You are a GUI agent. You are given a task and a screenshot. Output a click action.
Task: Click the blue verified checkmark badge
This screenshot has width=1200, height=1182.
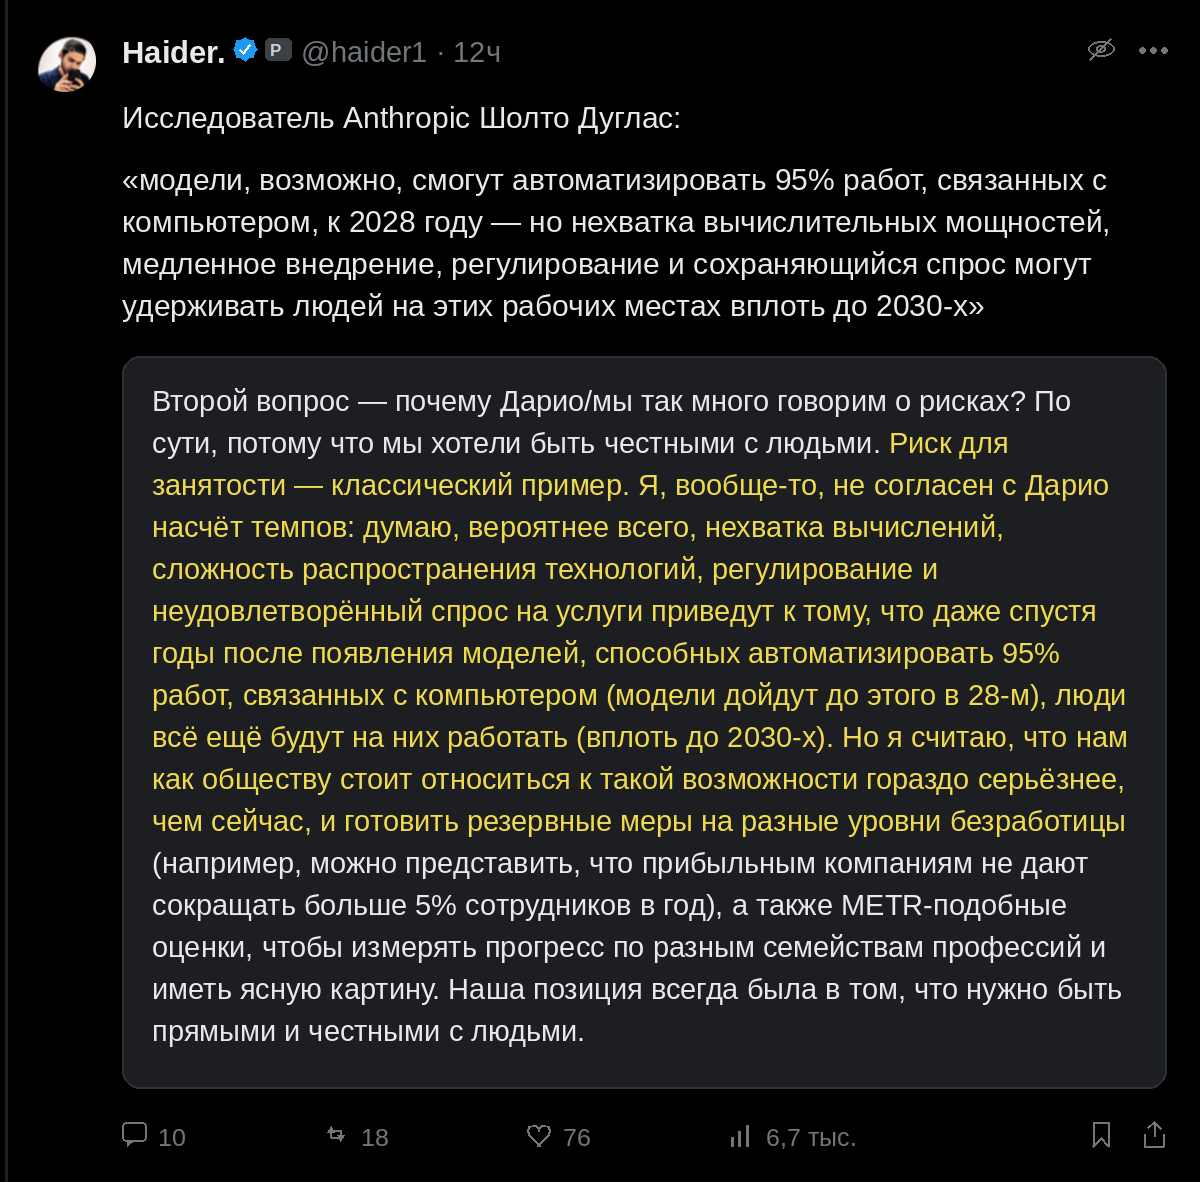[x=245, y=49]
